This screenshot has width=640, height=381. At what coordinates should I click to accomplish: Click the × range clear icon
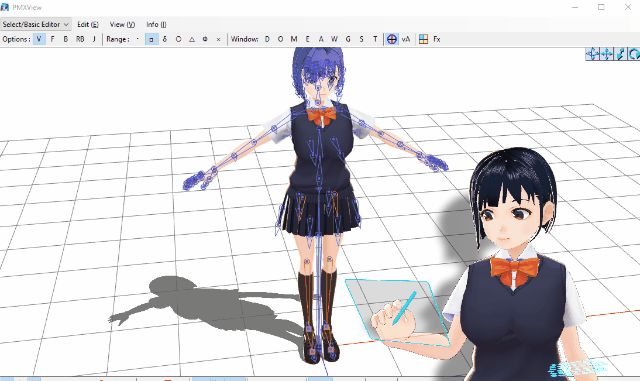pyautogui.click(x=219, y=39)
